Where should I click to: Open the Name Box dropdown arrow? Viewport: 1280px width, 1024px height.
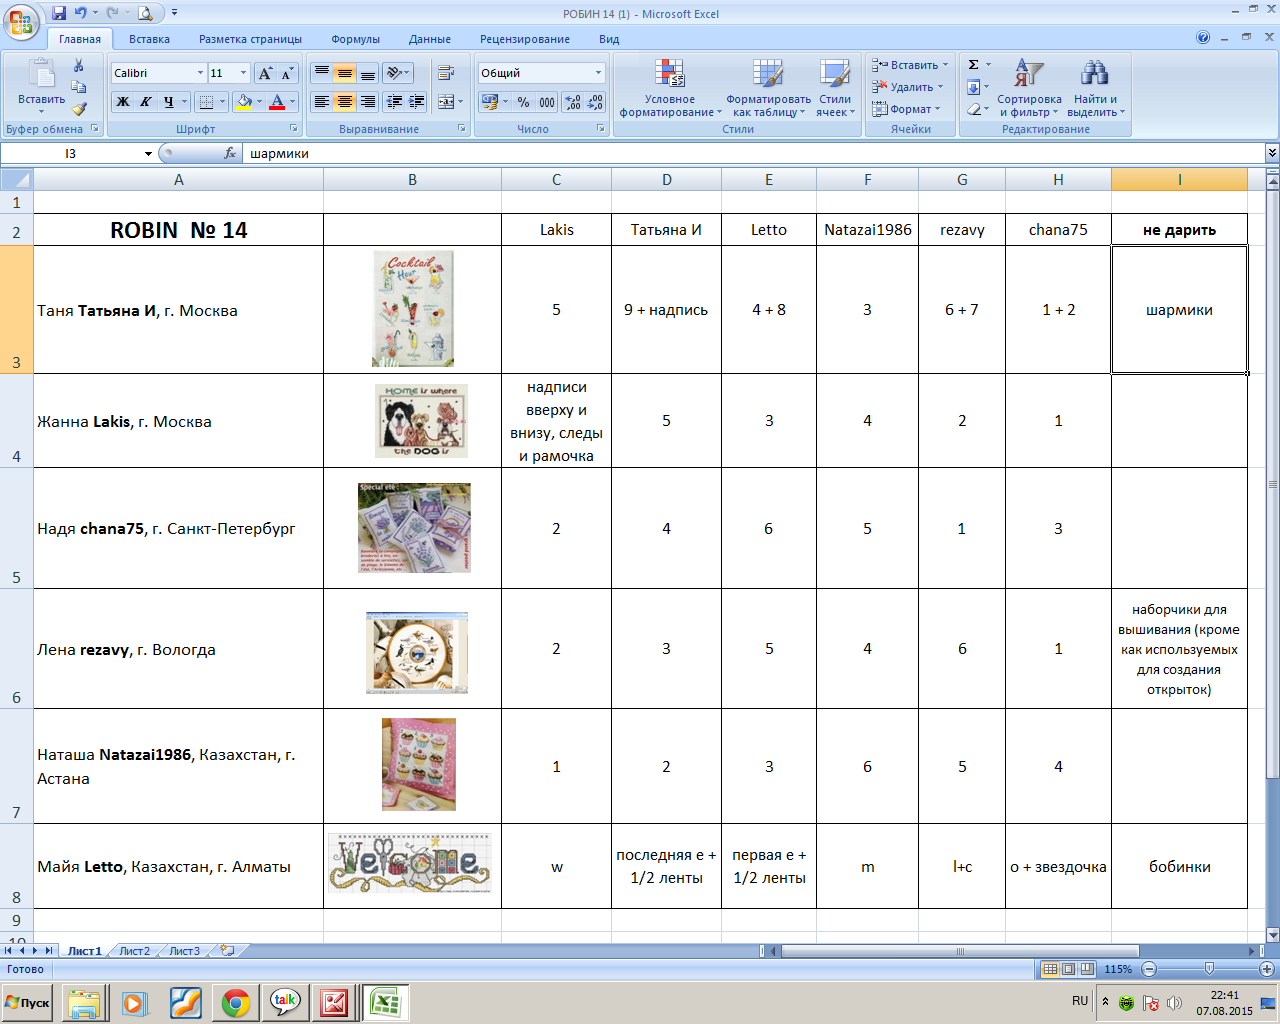[148, 154]
